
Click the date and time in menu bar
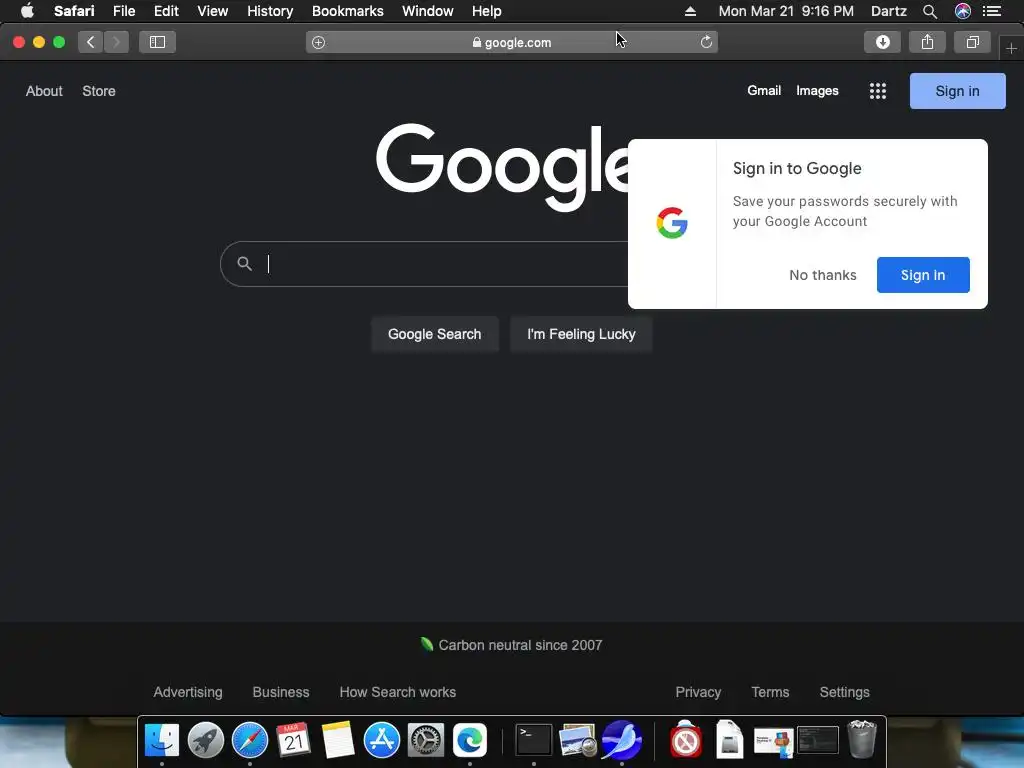point(786,11)
